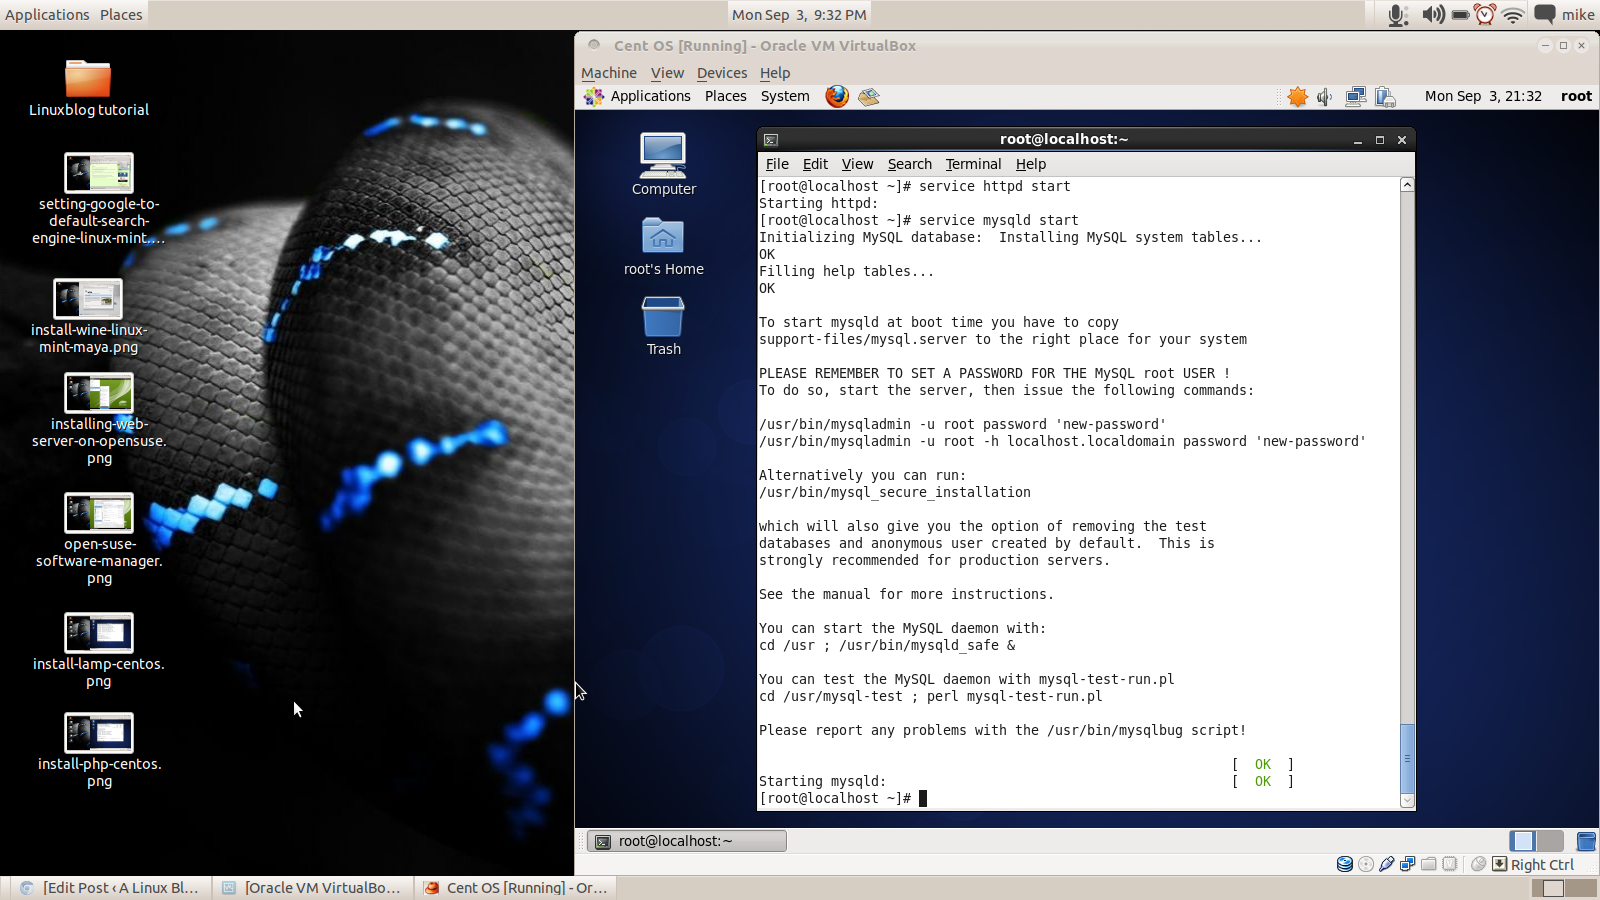This screenshot has height=900, width=1600.
Task: Switch to the first host workspace
Action: 1549,888
